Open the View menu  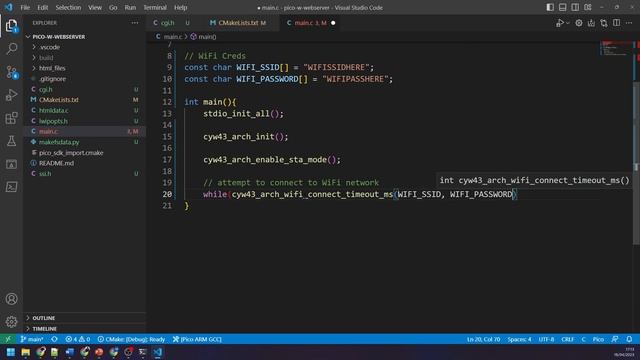95,7
